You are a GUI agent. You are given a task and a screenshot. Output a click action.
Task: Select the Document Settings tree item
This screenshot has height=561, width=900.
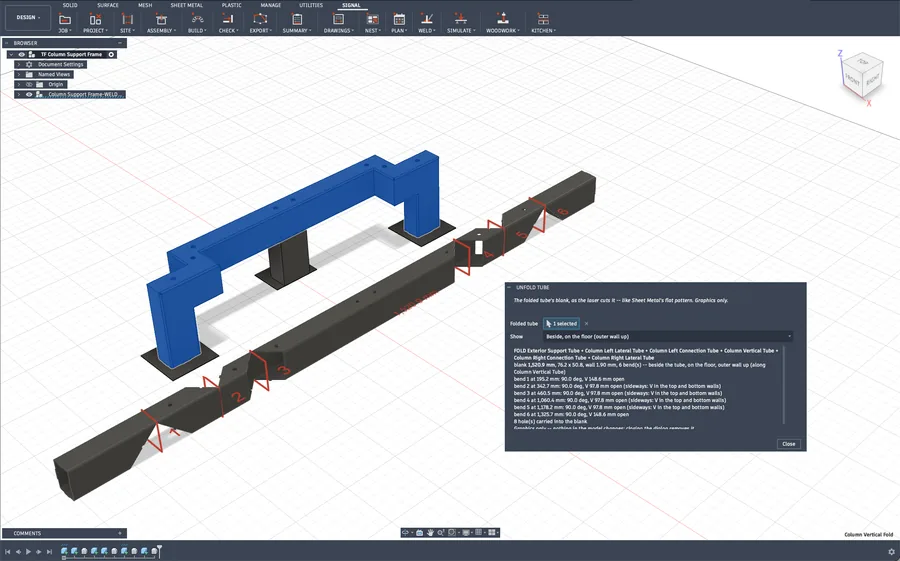click(x=61, y=64)
